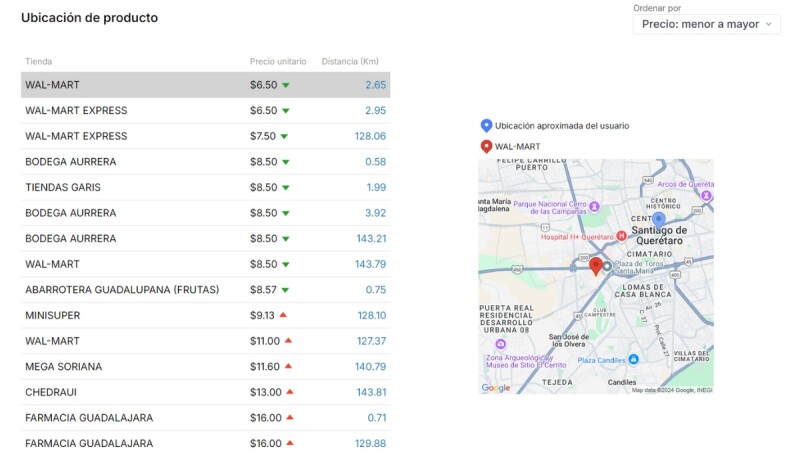Image resolution: width=800 pixels, height=453 pixels.
Task: Open the Ordenar por price sort dropdown
Action: pos(706,24)
